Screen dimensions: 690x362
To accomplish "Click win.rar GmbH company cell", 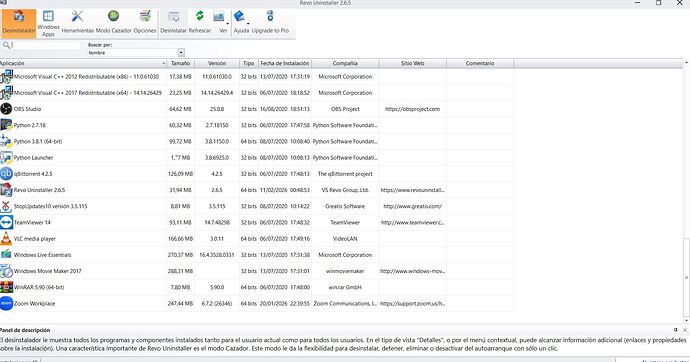I will [345, 287].
